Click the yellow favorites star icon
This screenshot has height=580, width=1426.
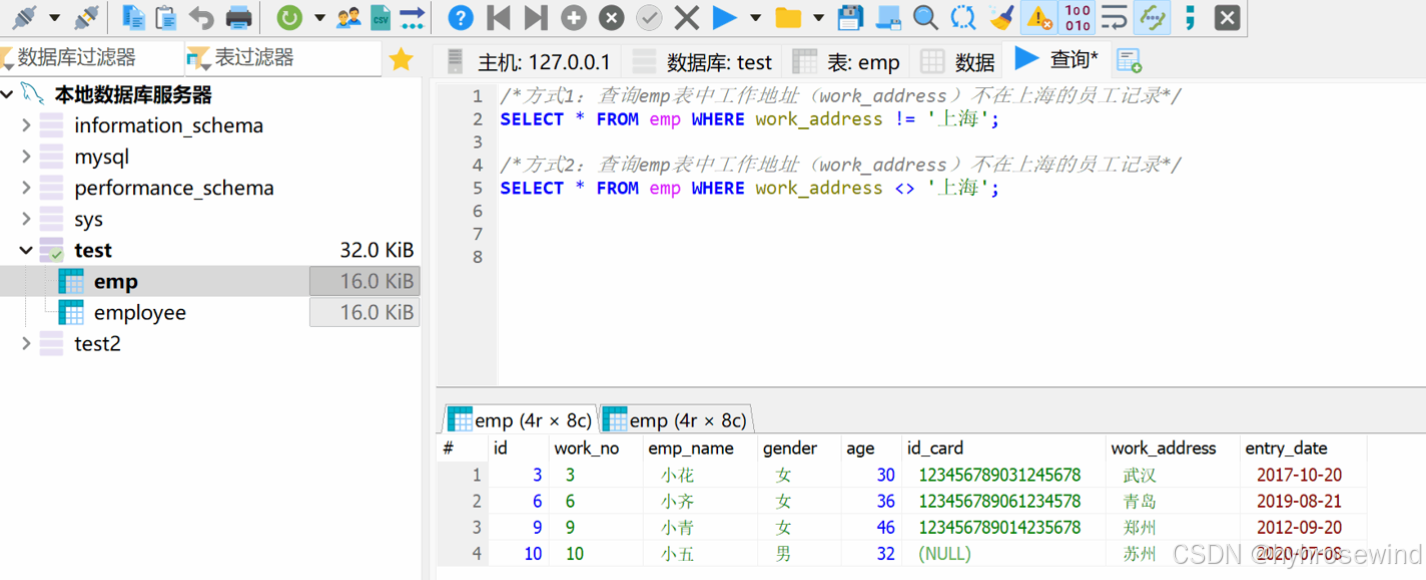tap(401, 59)
